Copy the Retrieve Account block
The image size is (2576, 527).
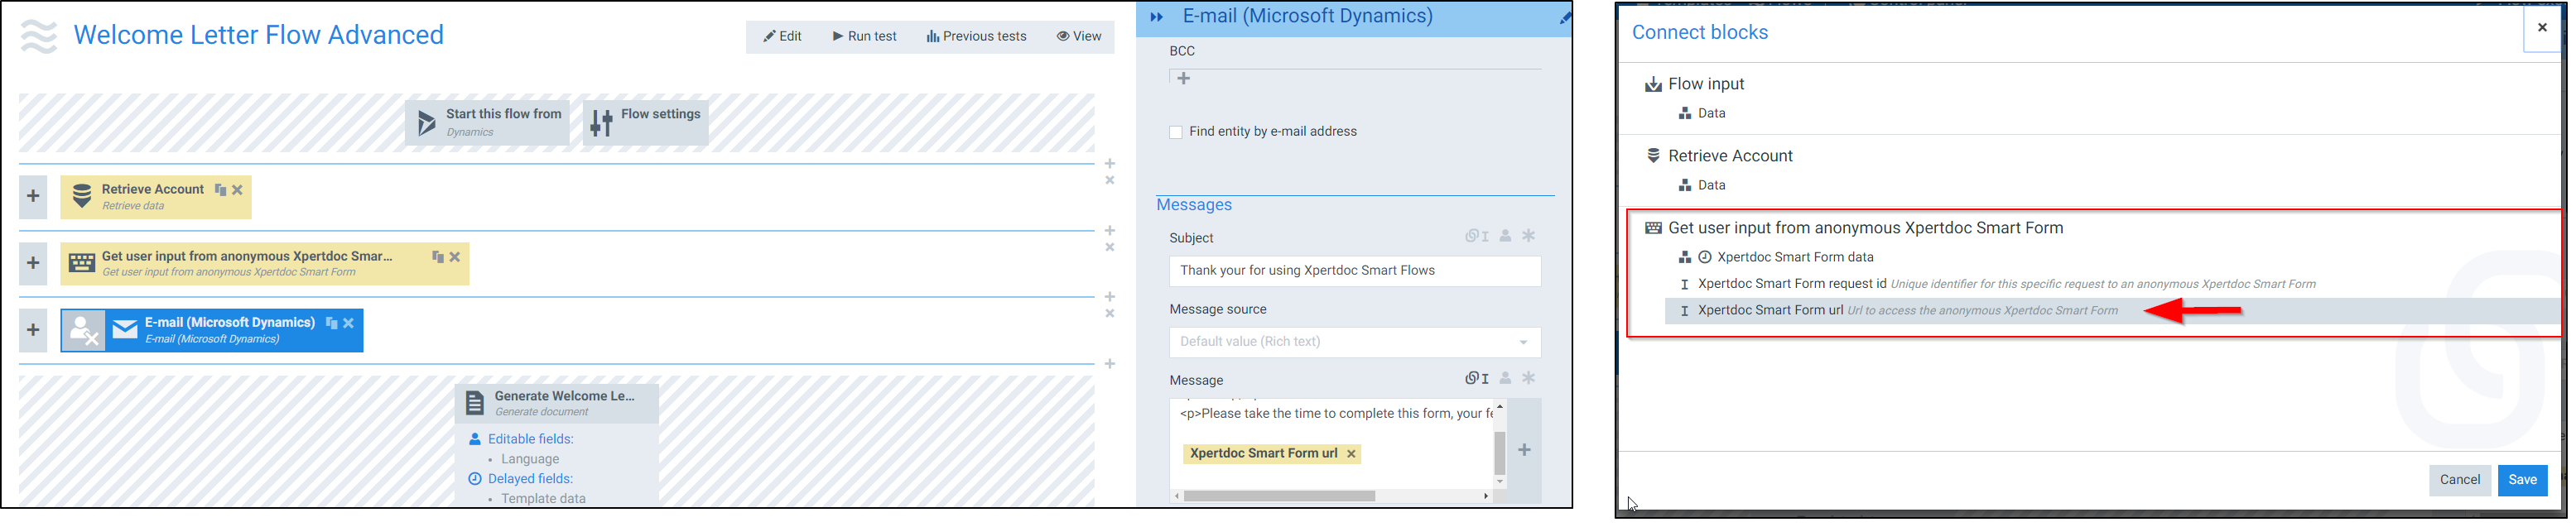[220, 190]
